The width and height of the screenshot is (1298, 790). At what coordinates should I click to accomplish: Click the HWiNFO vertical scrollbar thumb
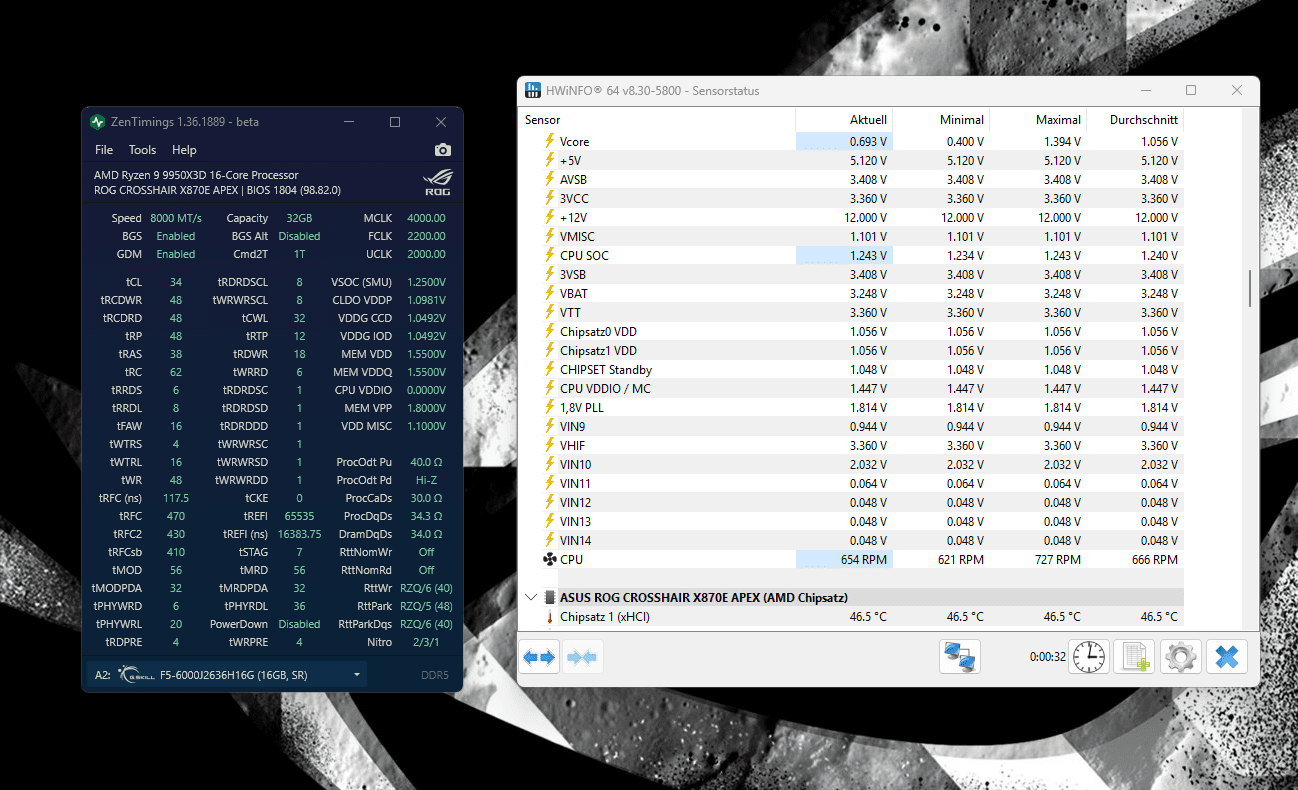[1250, 289]
